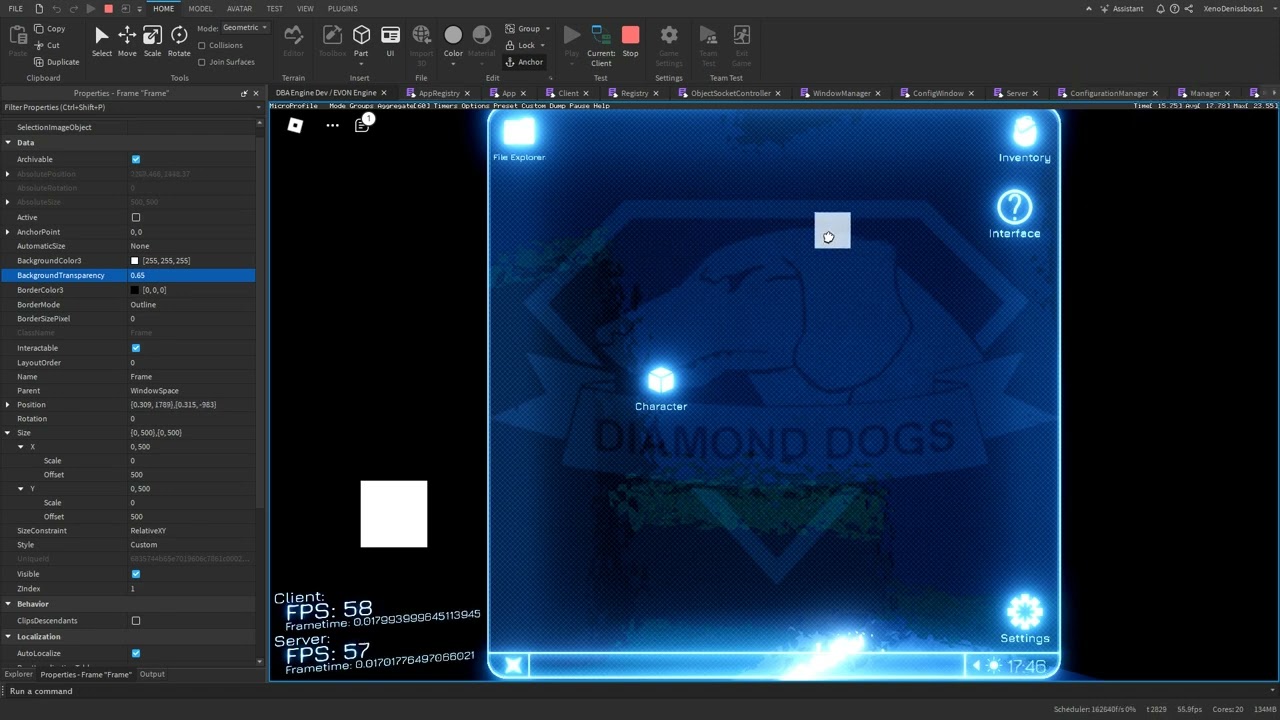Collapse the Localization section
The height and width of the screenshot is (720, 1280).
8,637
